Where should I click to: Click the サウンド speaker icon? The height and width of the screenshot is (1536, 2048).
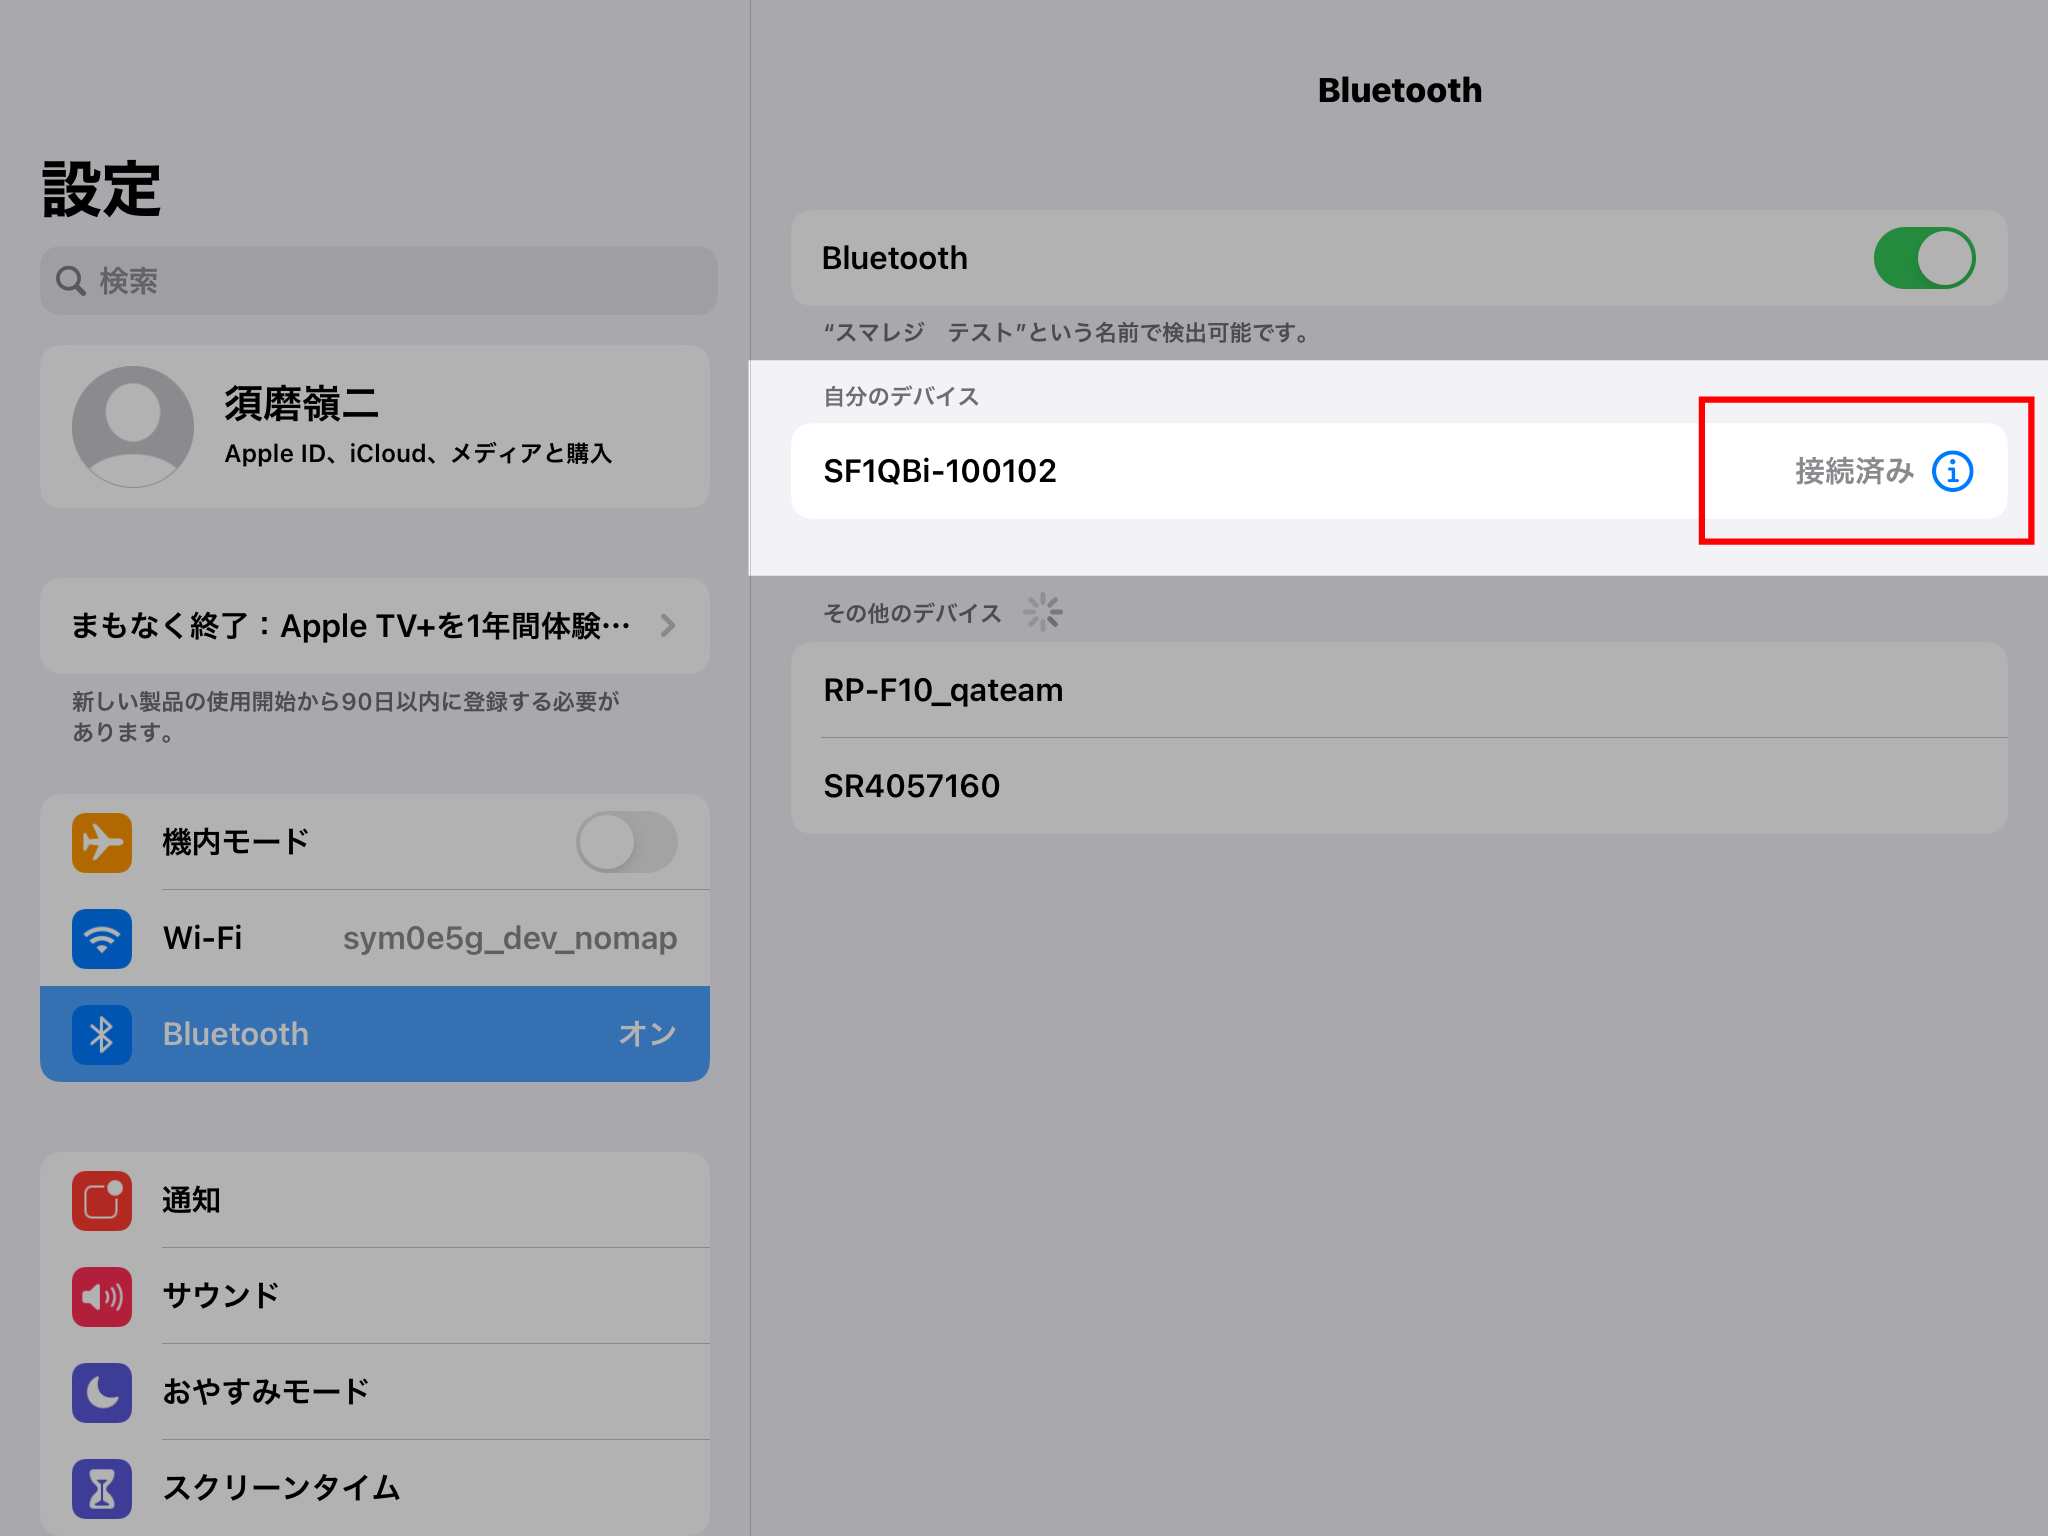point(101,1296)
